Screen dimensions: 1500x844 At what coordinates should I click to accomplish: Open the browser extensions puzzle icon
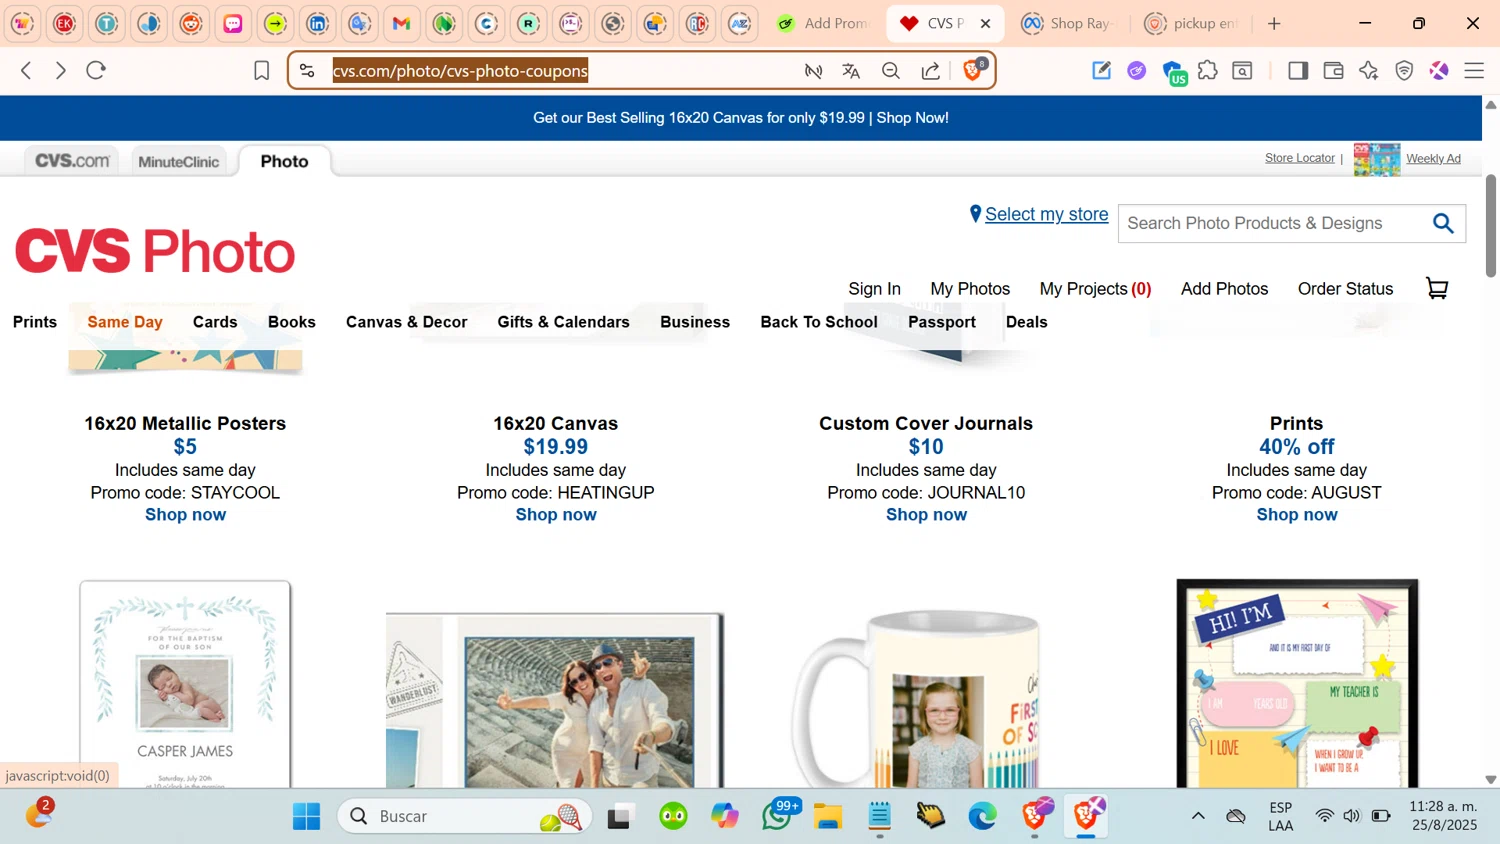pos(1208,71)
